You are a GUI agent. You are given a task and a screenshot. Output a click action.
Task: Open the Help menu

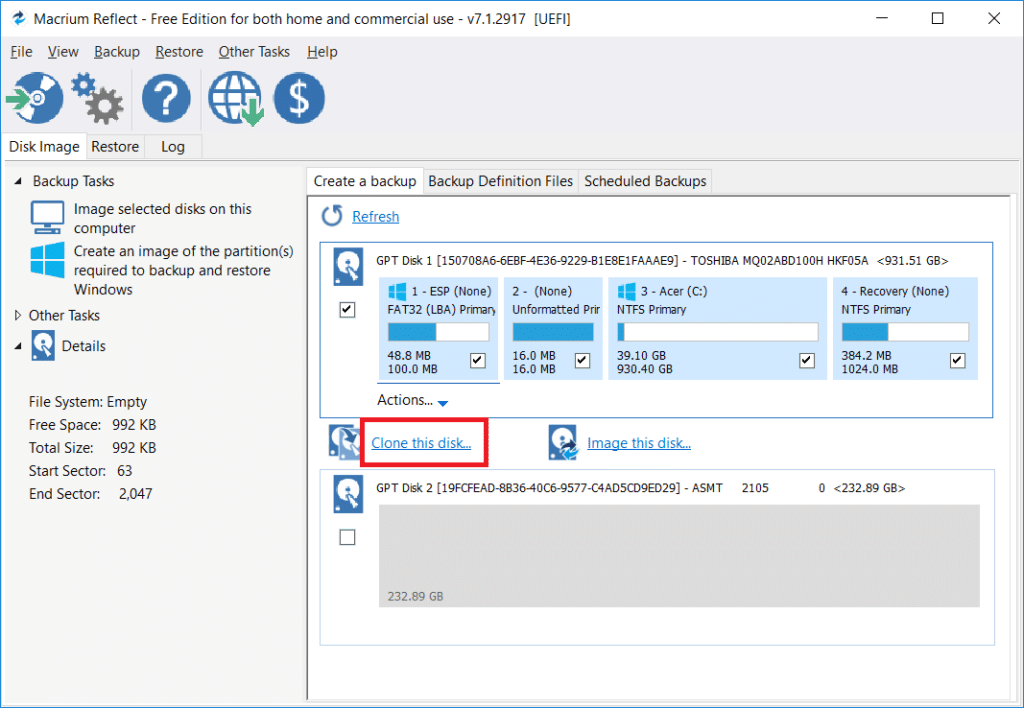click(x=322, y=52)
